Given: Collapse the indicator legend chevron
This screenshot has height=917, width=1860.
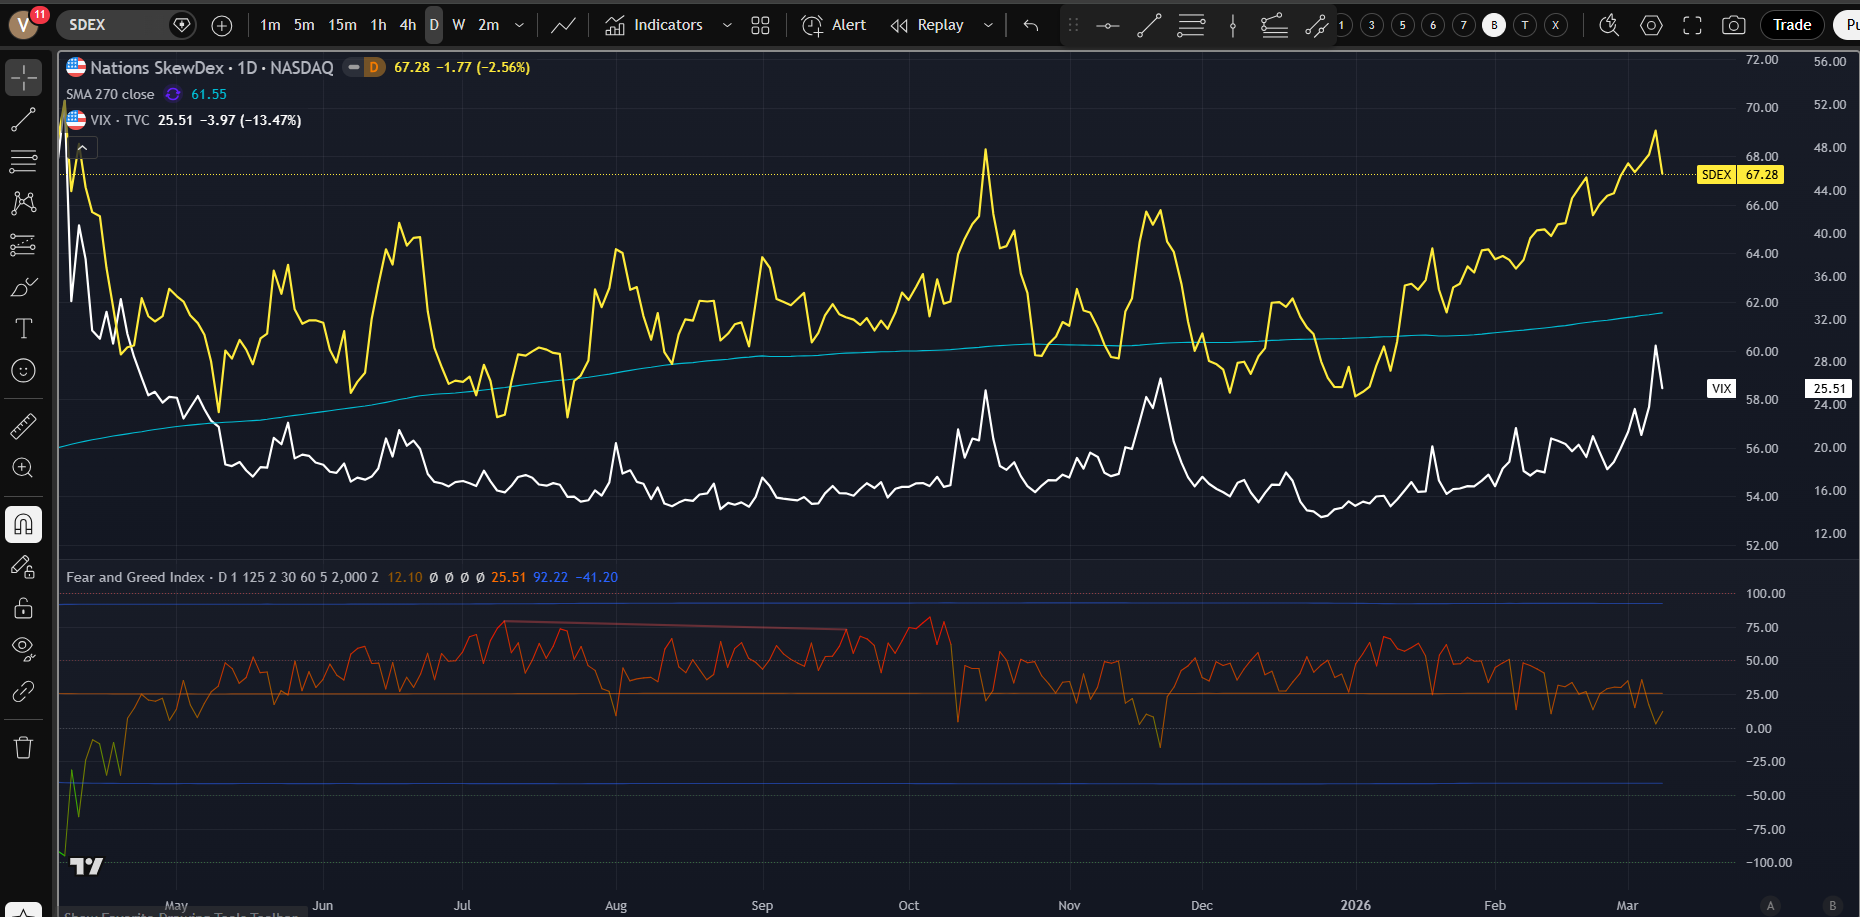Looking at the screenshot, I should [83, 148].
